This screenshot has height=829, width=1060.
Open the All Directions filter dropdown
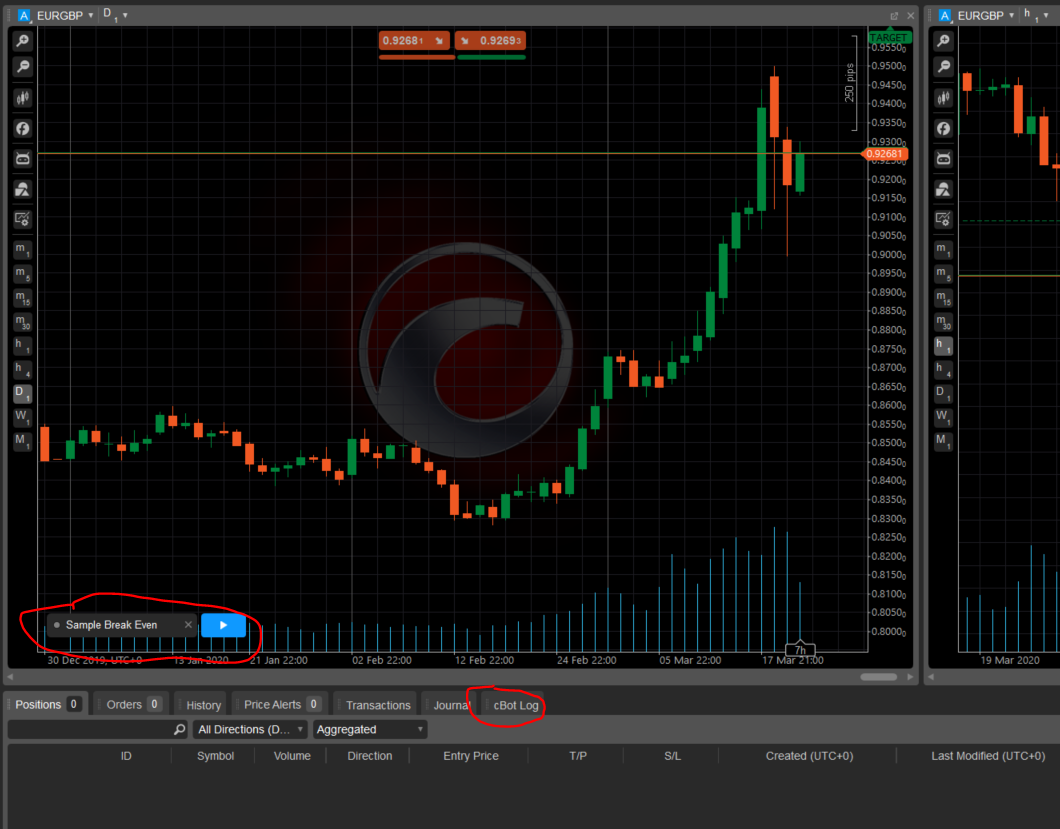[250, 730]
